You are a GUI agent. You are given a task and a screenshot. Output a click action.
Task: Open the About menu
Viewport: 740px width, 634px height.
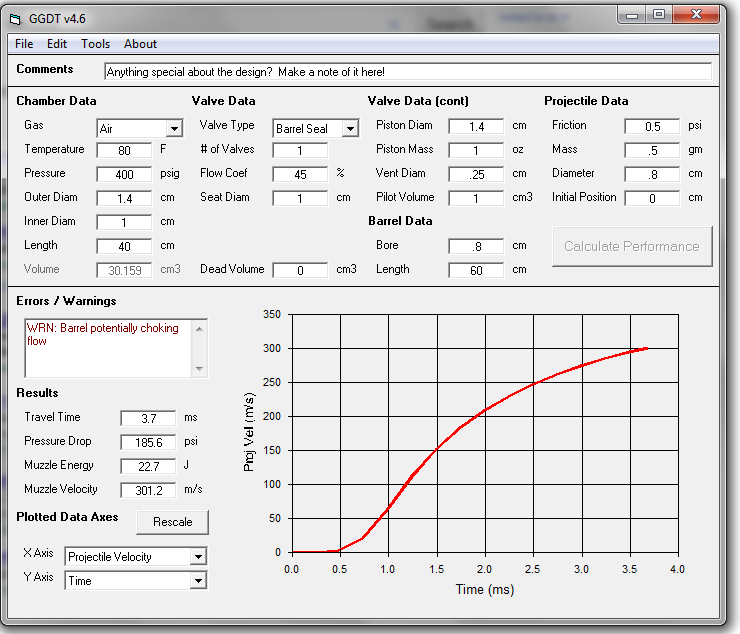click(140, 44)
